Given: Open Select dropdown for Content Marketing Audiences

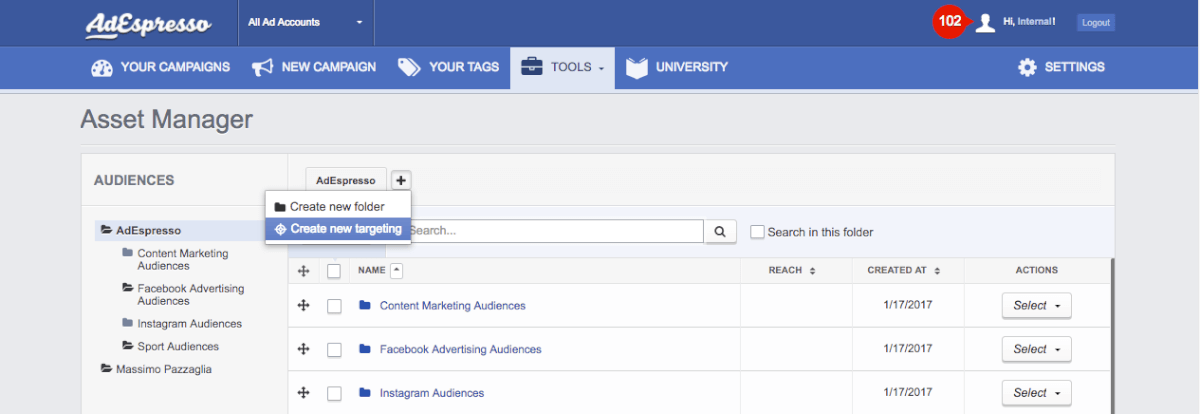Looking at the screenshot, I should pyautogui.click(x=1036, y=306).
